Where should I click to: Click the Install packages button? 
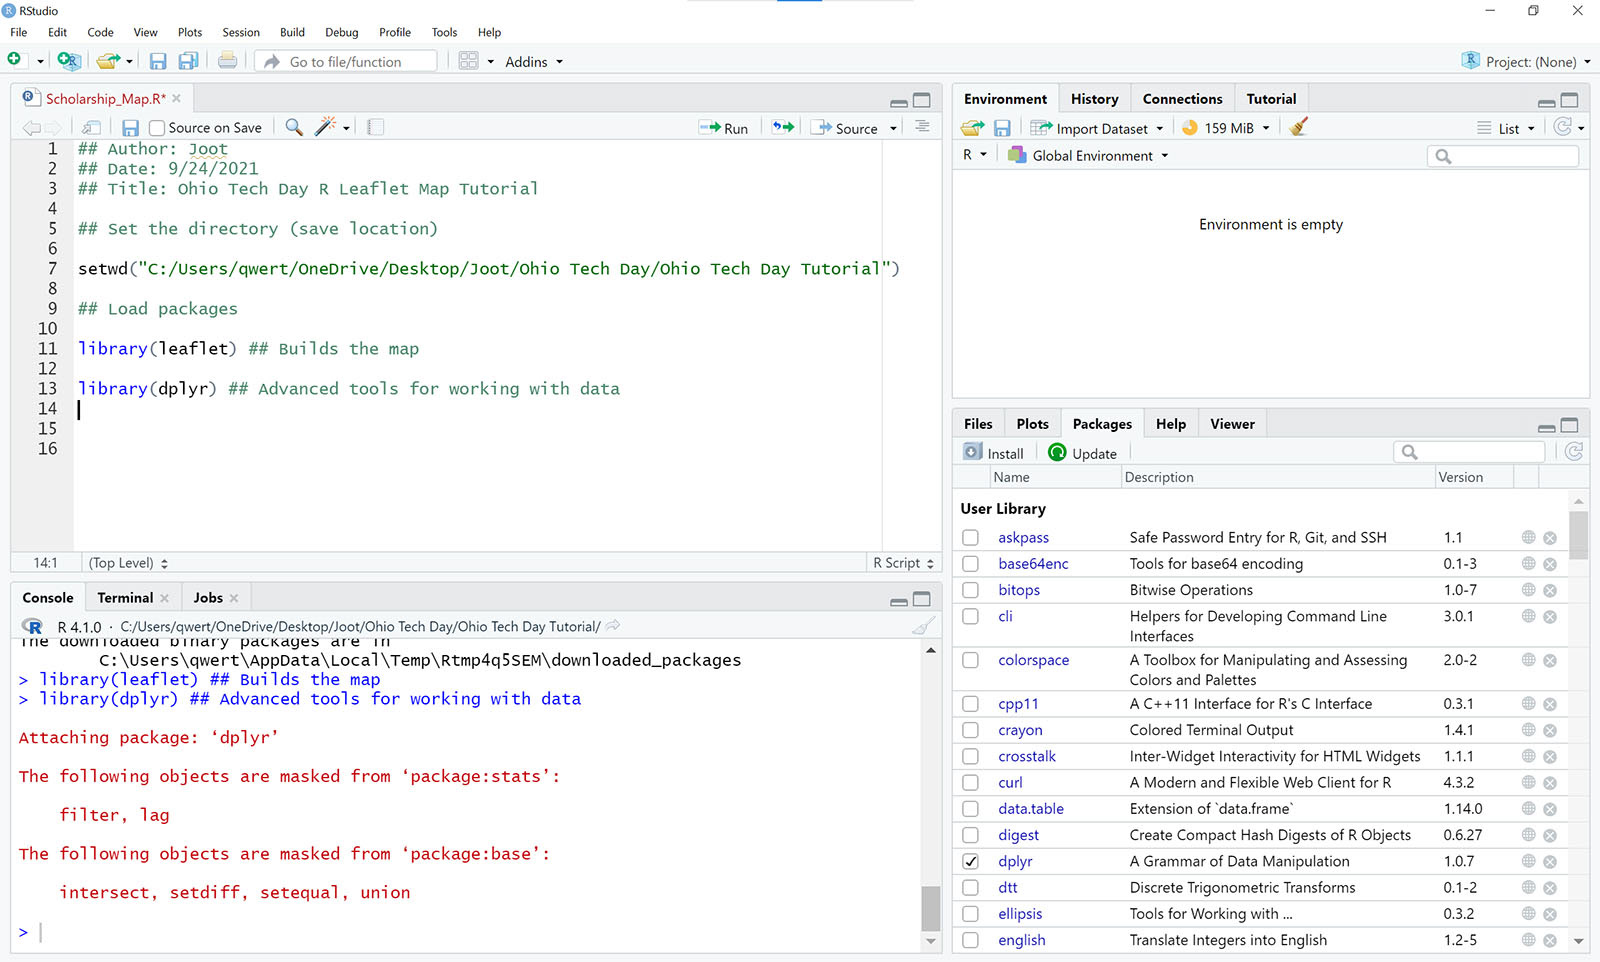993,453
